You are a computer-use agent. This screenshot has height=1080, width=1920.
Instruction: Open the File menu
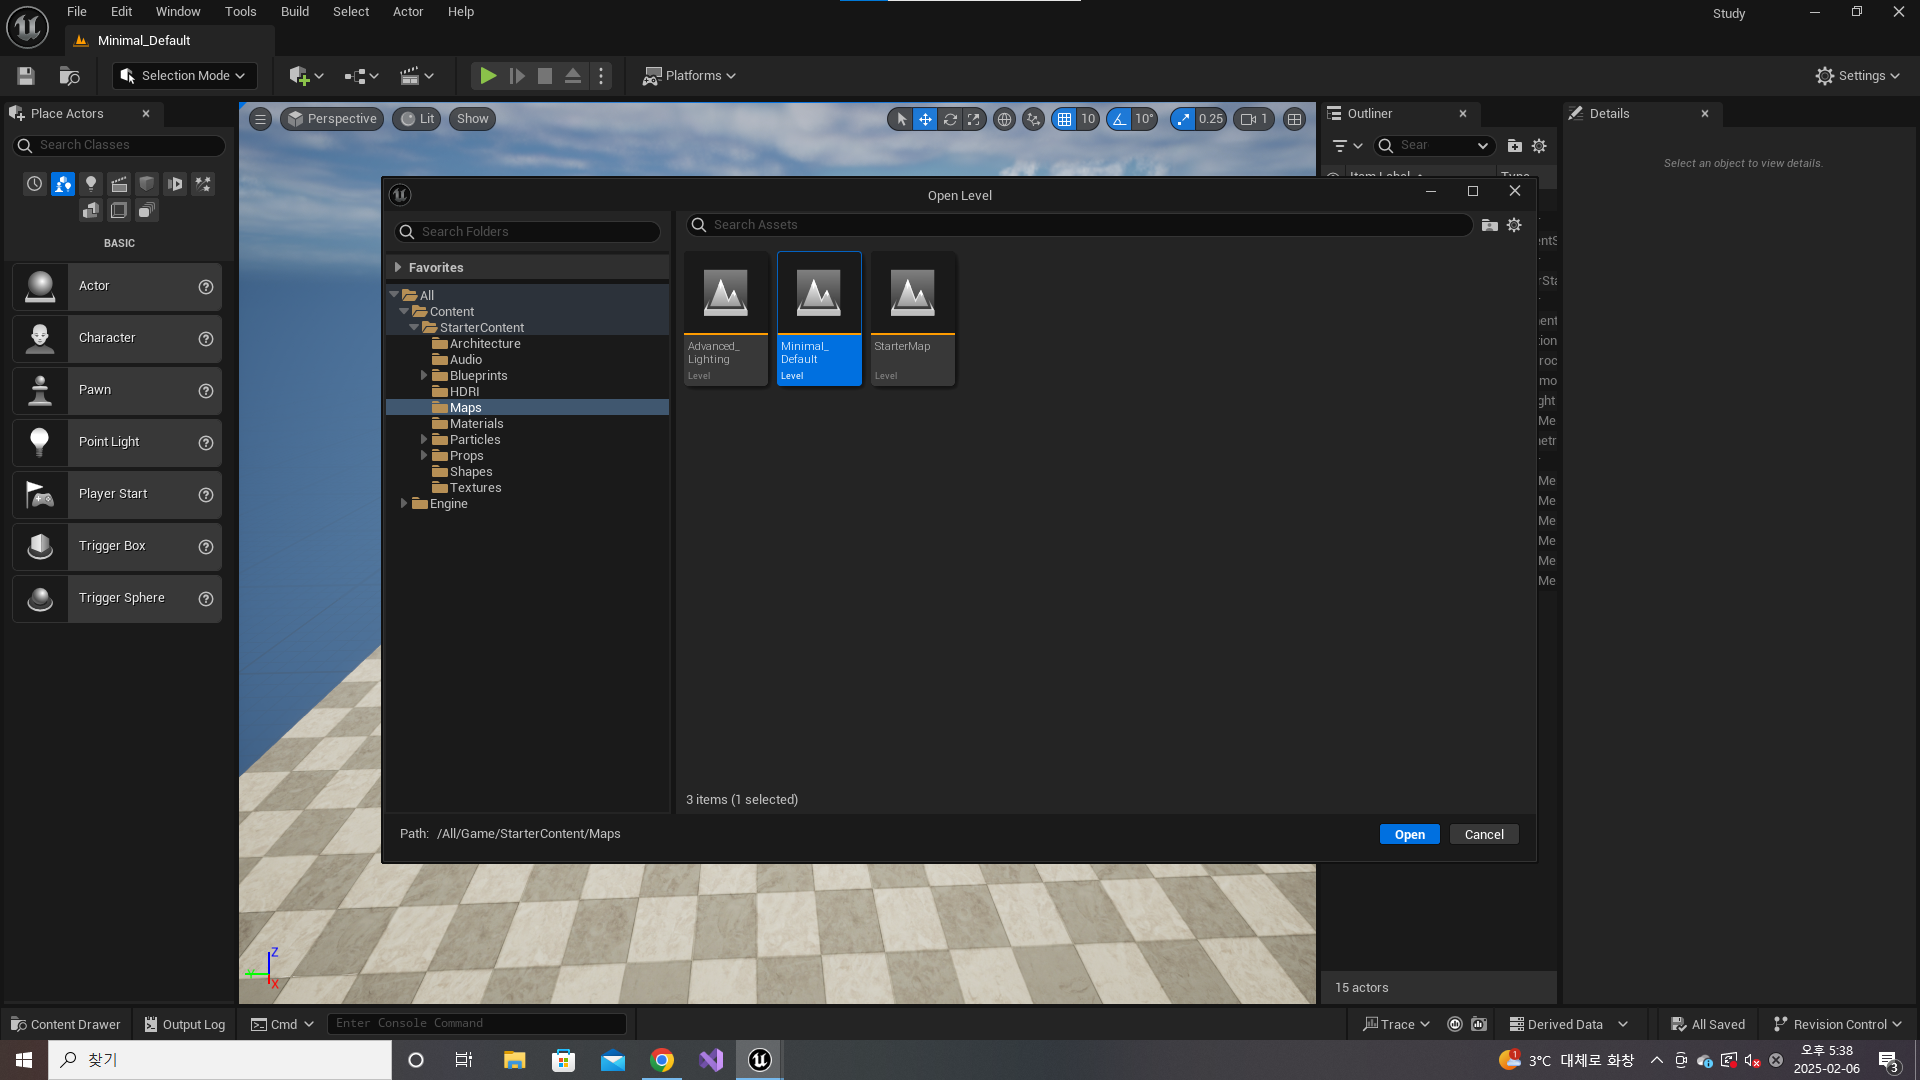(x=77, y=12)
